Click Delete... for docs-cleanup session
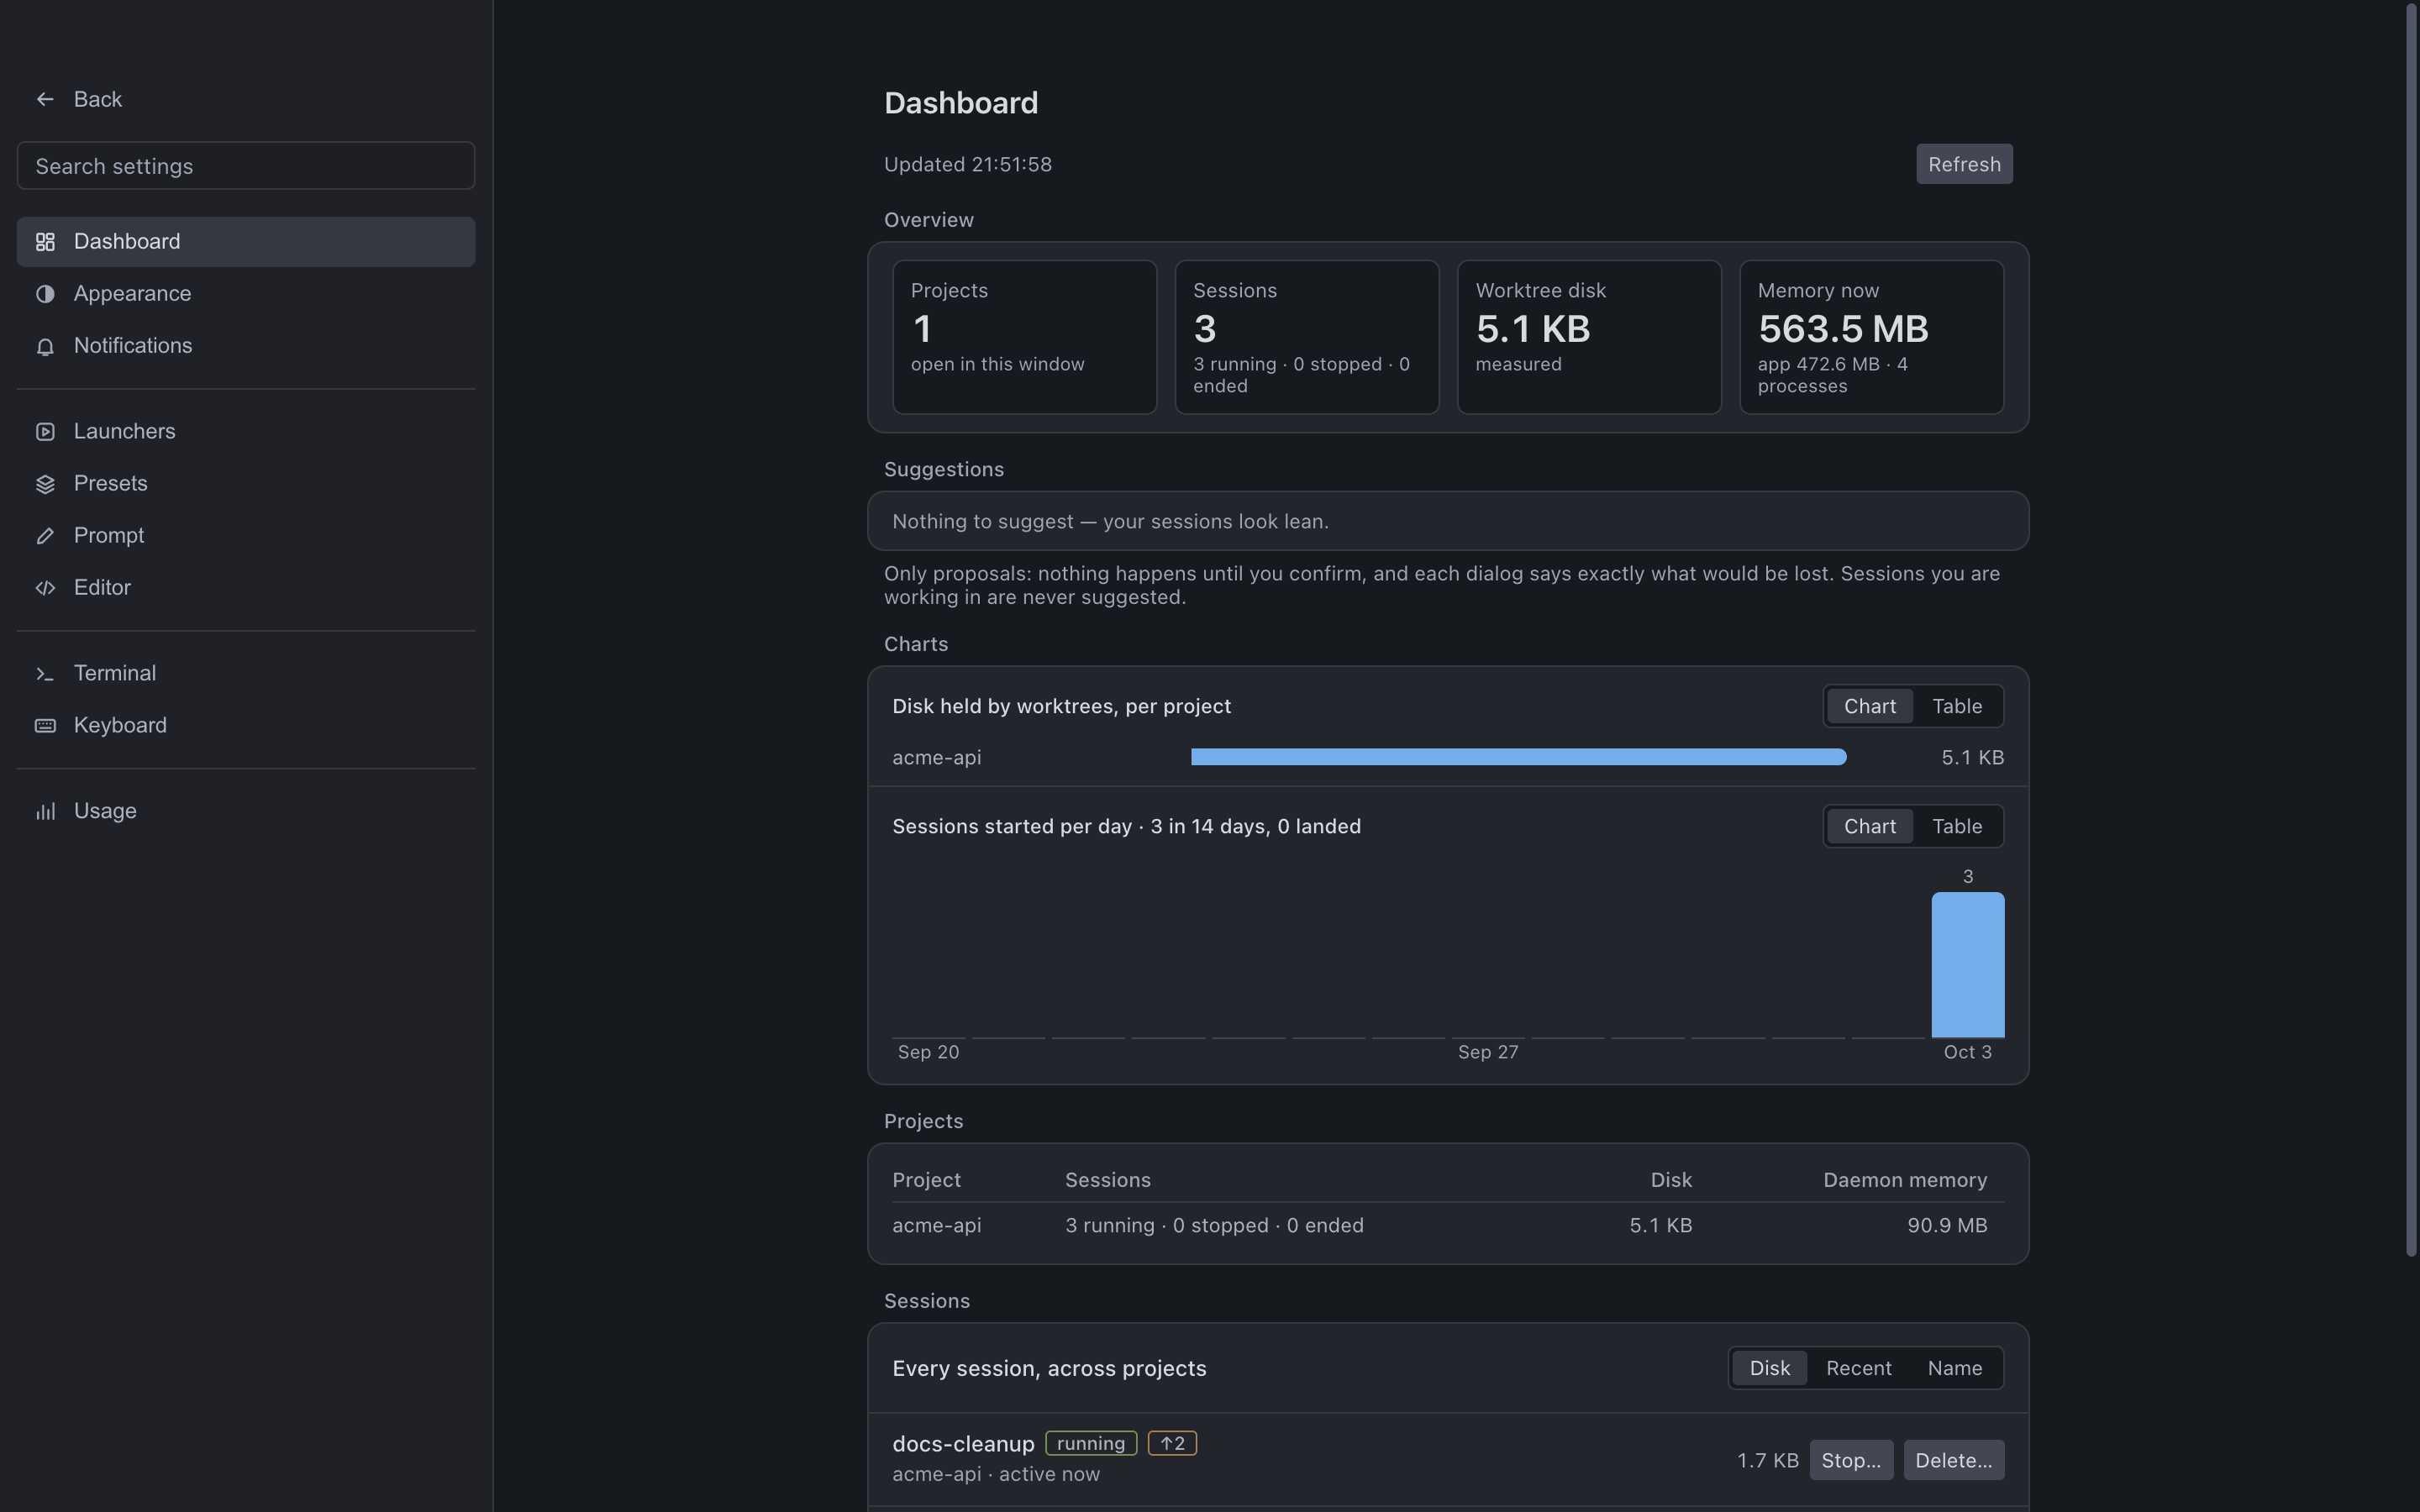2420x1512 pixels. 1953,1460
